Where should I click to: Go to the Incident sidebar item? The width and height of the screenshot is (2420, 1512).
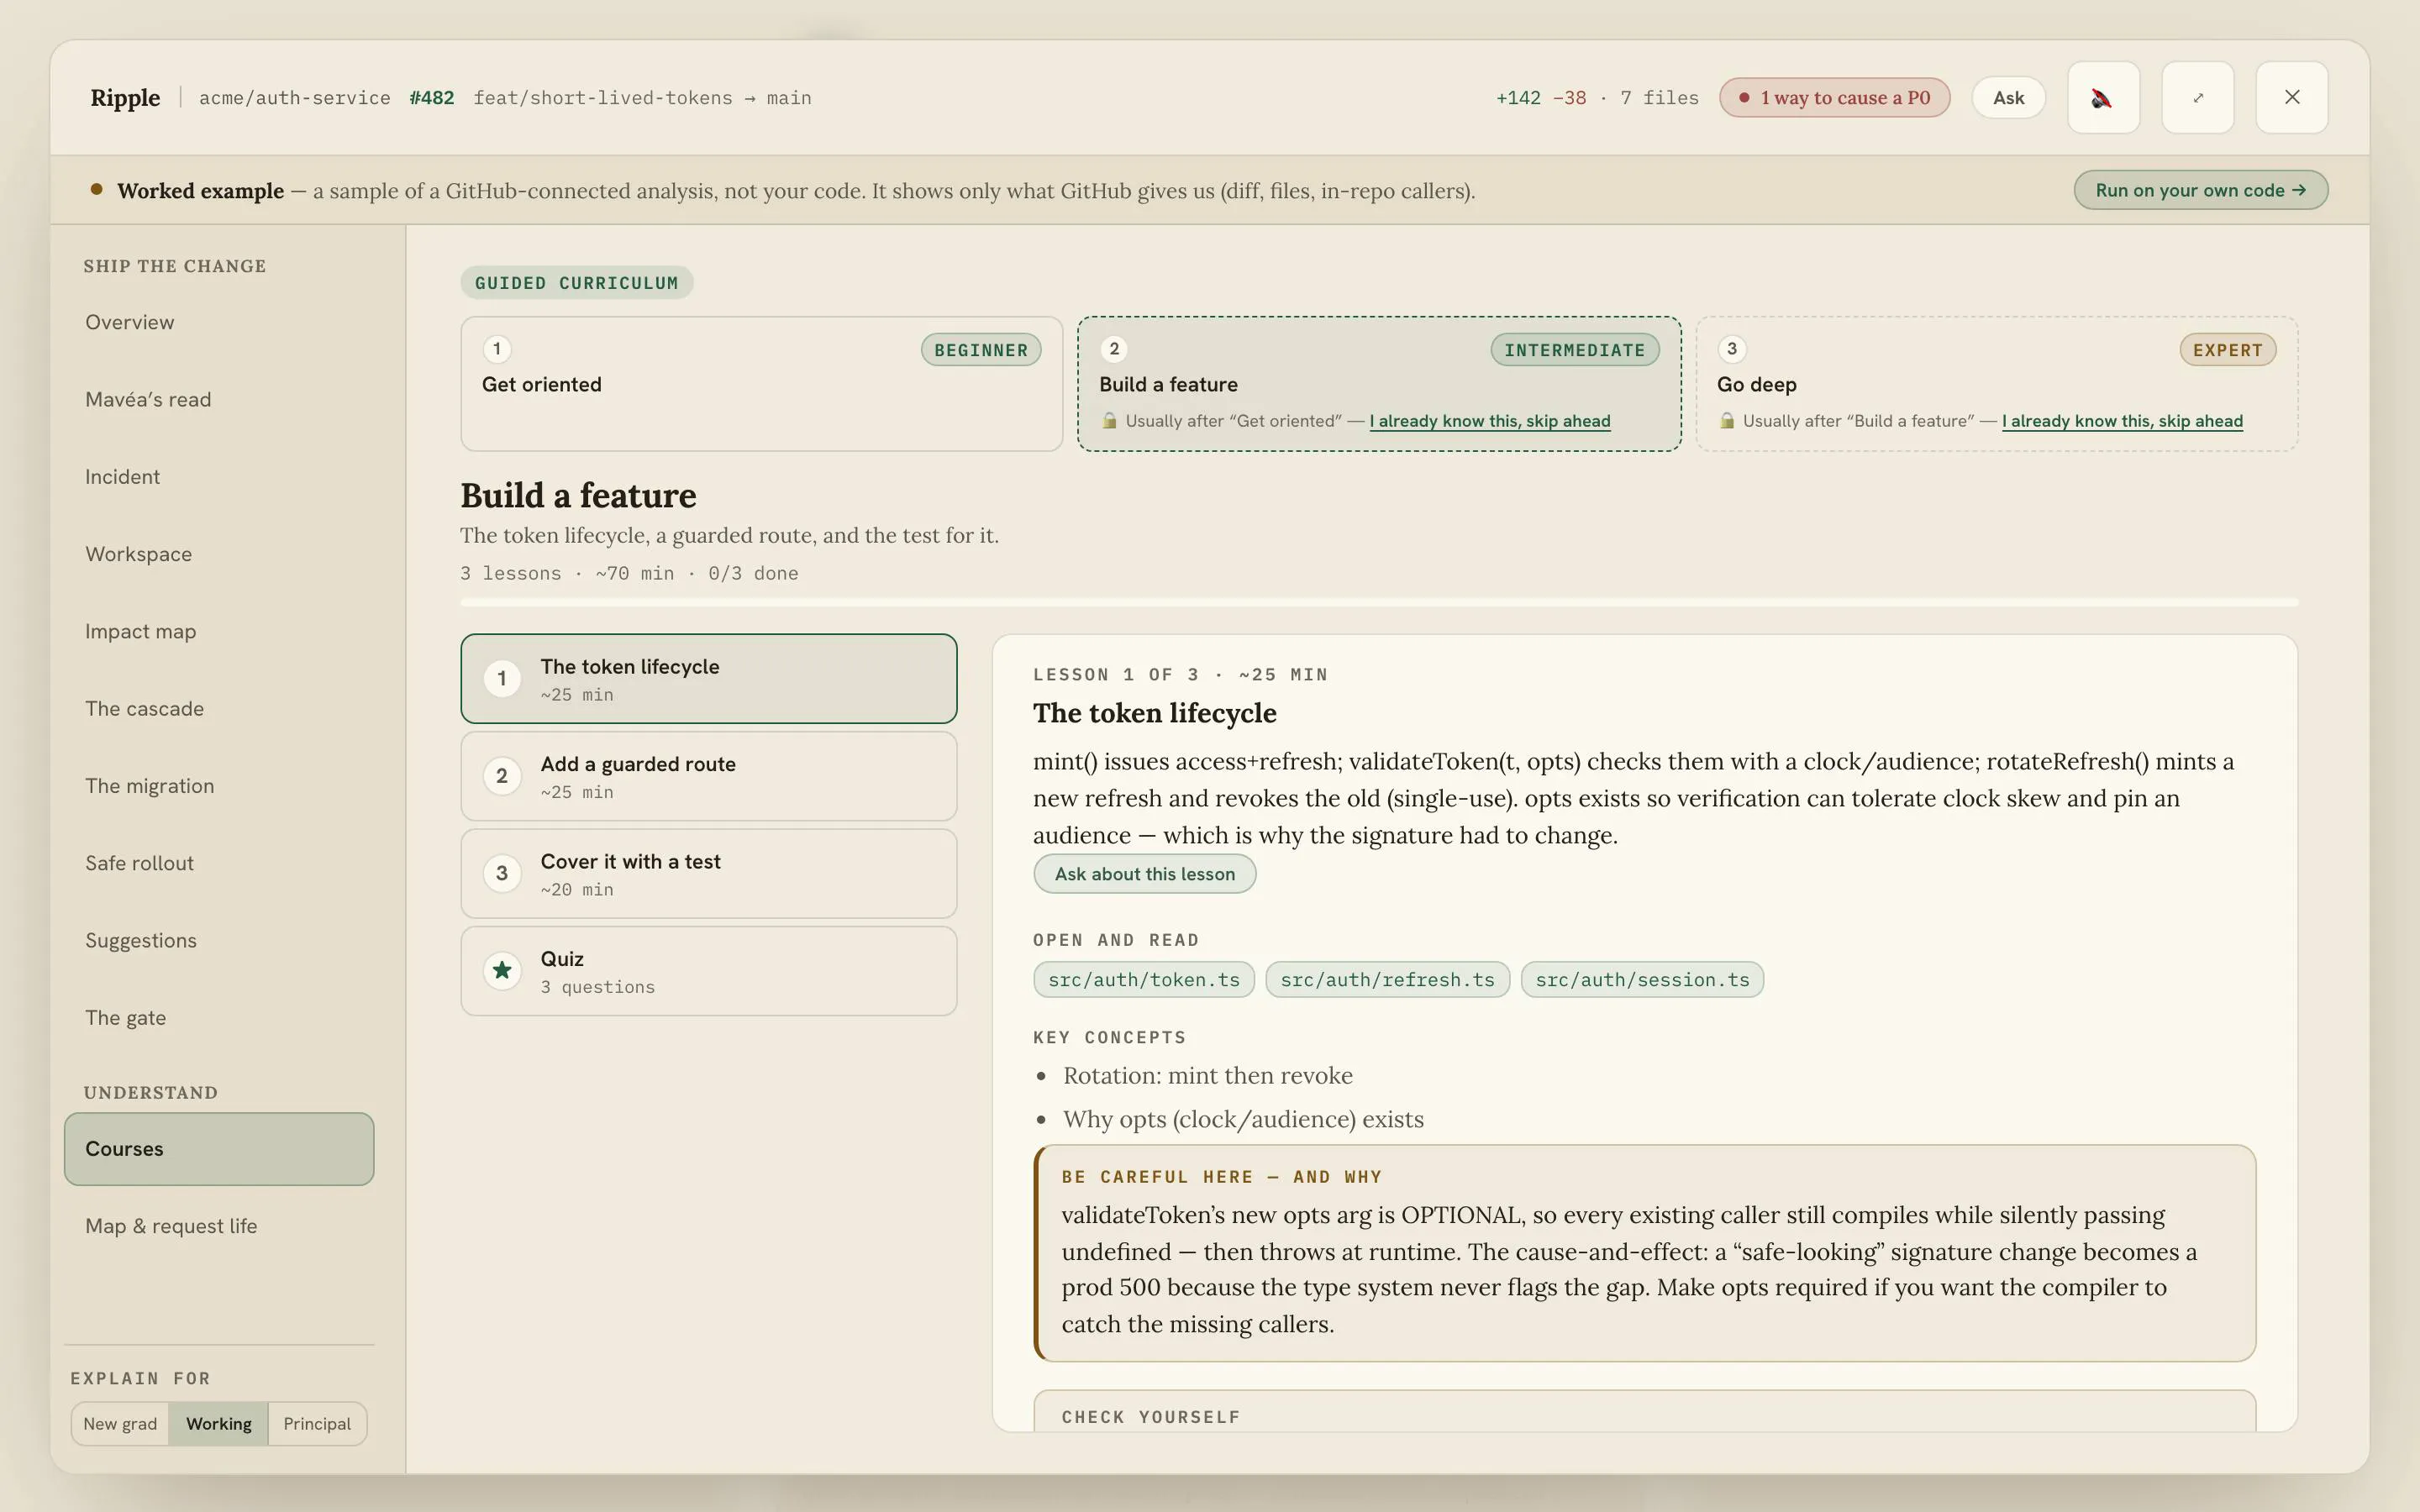[219, 477]
